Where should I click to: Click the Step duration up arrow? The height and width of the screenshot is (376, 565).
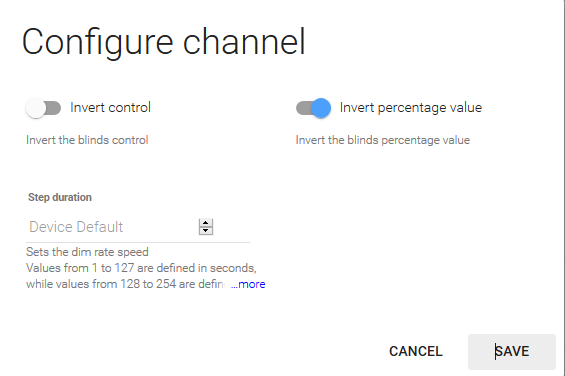pyautogui.click(x=206, y=223)
